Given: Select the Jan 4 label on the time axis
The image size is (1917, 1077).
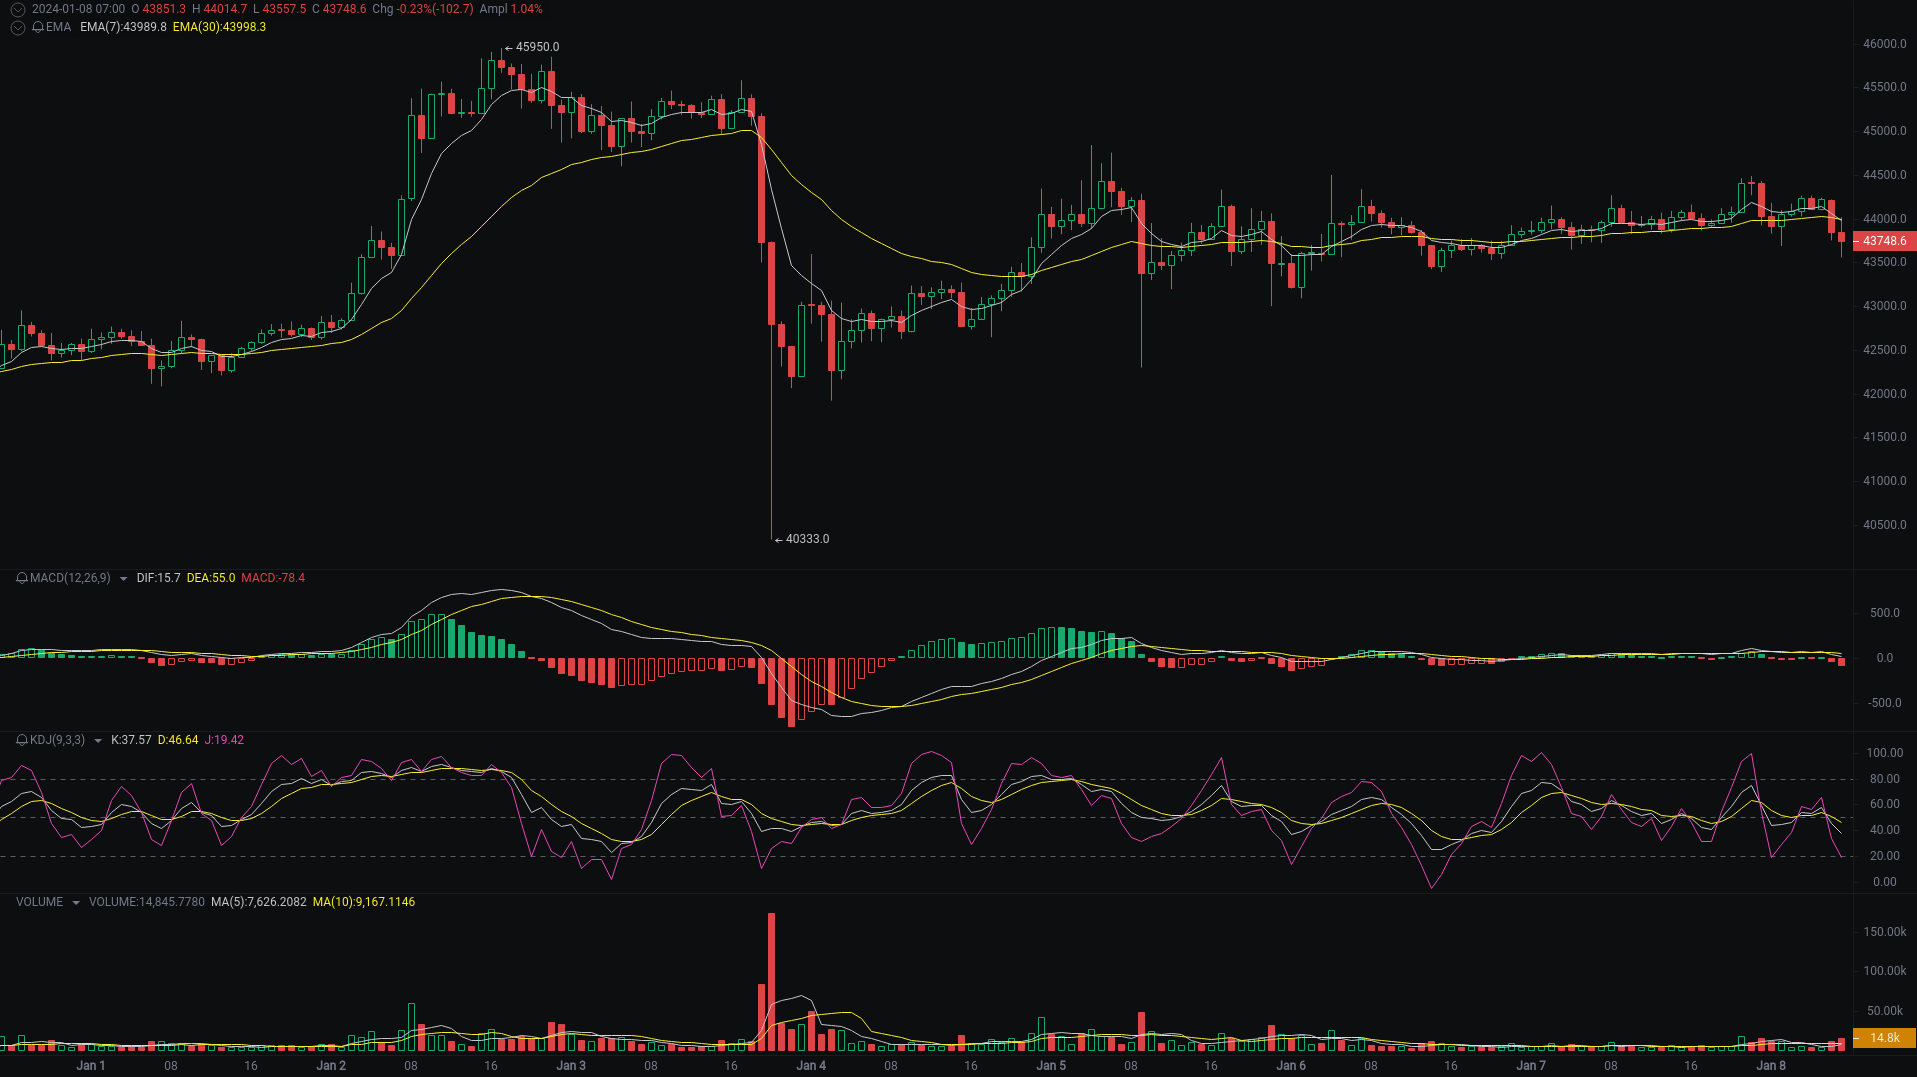Looking at the screenshot, I should [x=812, y=1066].
